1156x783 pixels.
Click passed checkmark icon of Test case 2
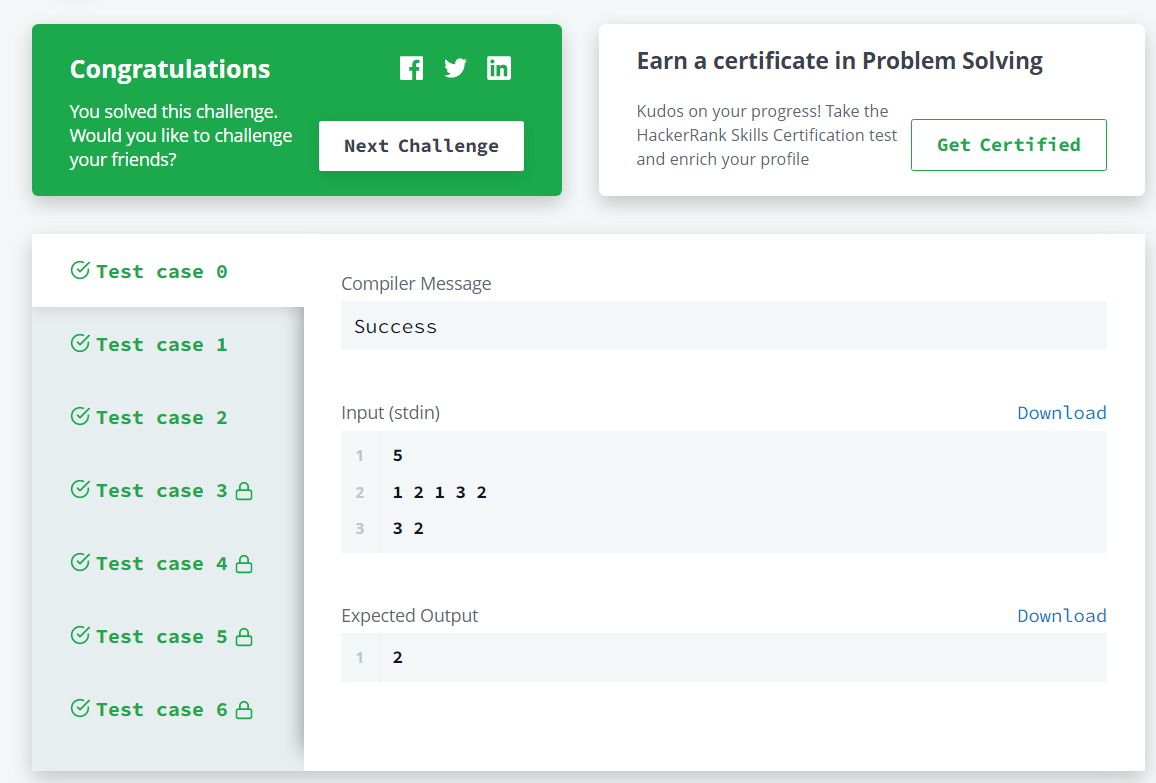pos(80,417)
